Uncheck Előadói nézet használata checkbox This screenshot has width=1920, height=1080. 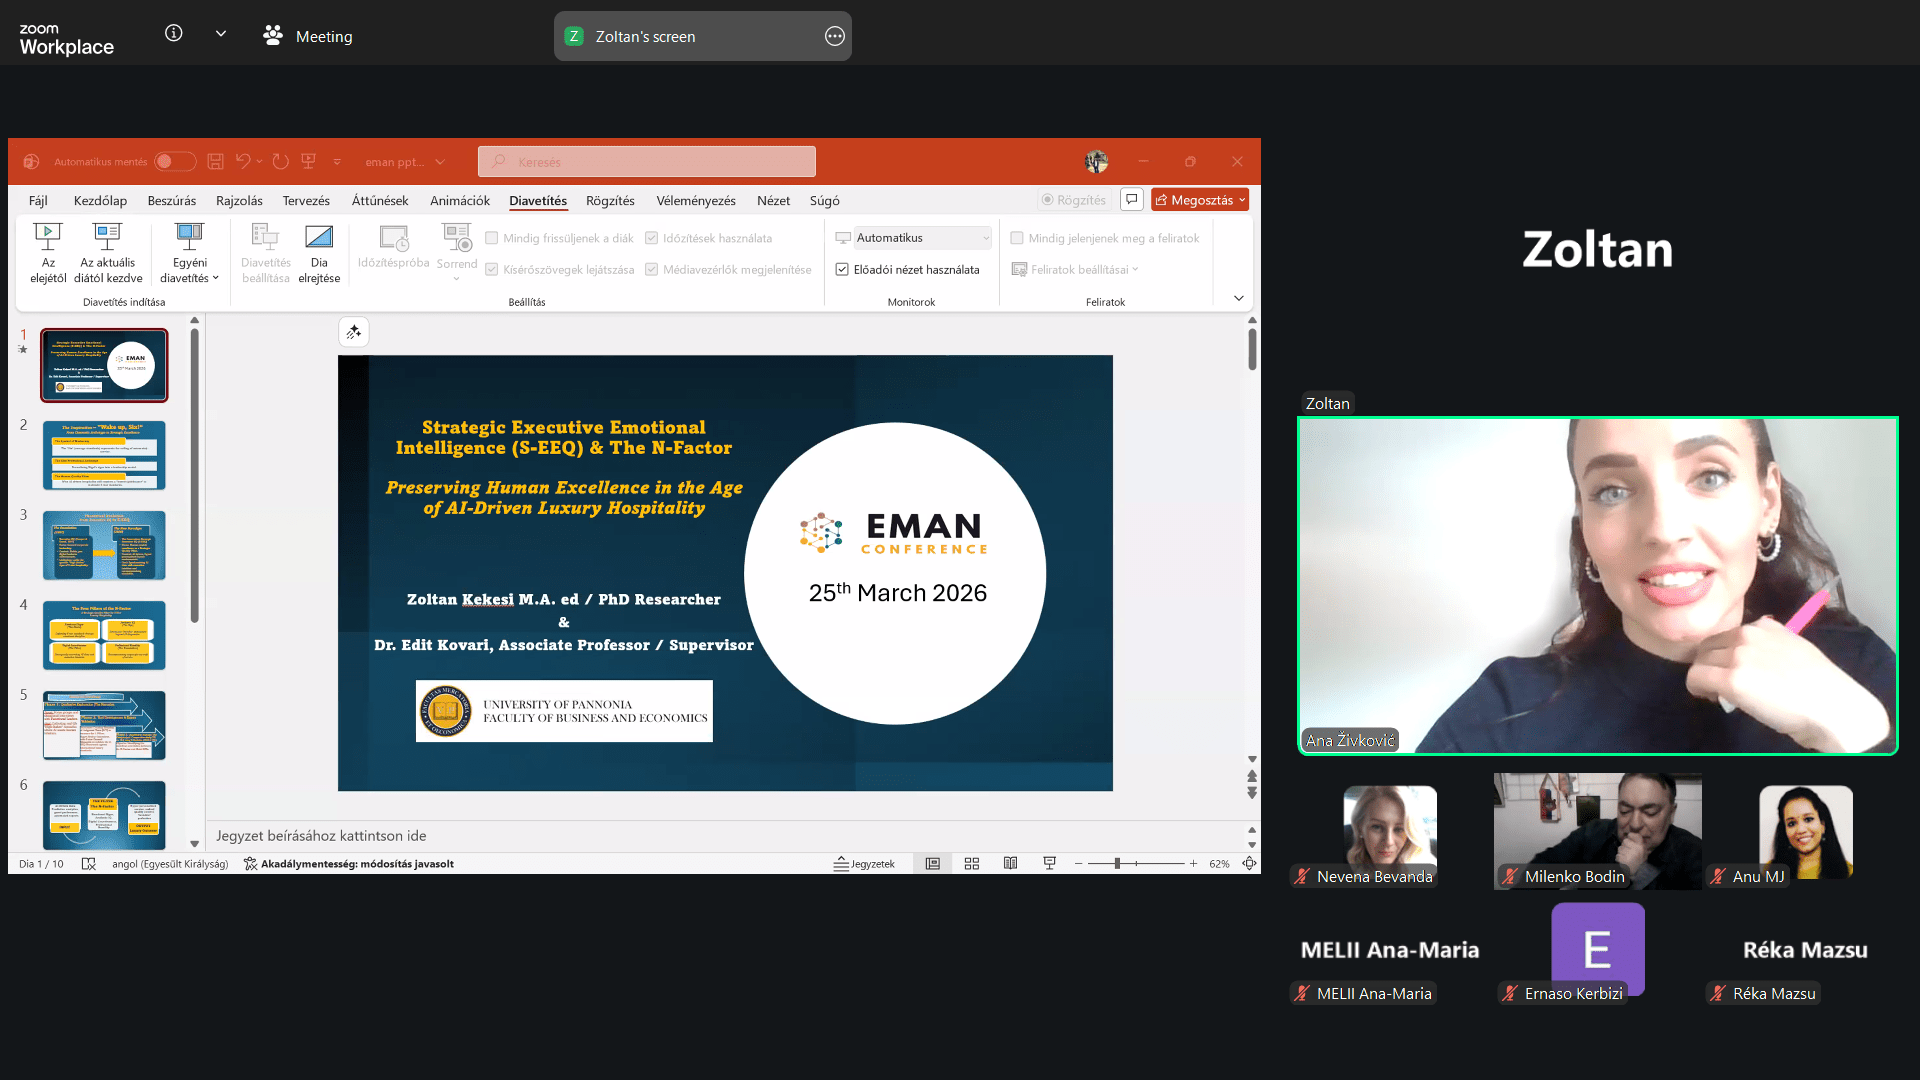pos(842,270)
